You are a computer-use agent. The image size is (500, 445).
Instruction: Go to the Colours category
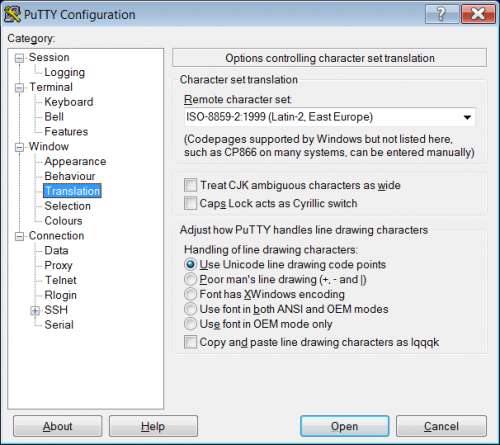(x=63, y=221)
